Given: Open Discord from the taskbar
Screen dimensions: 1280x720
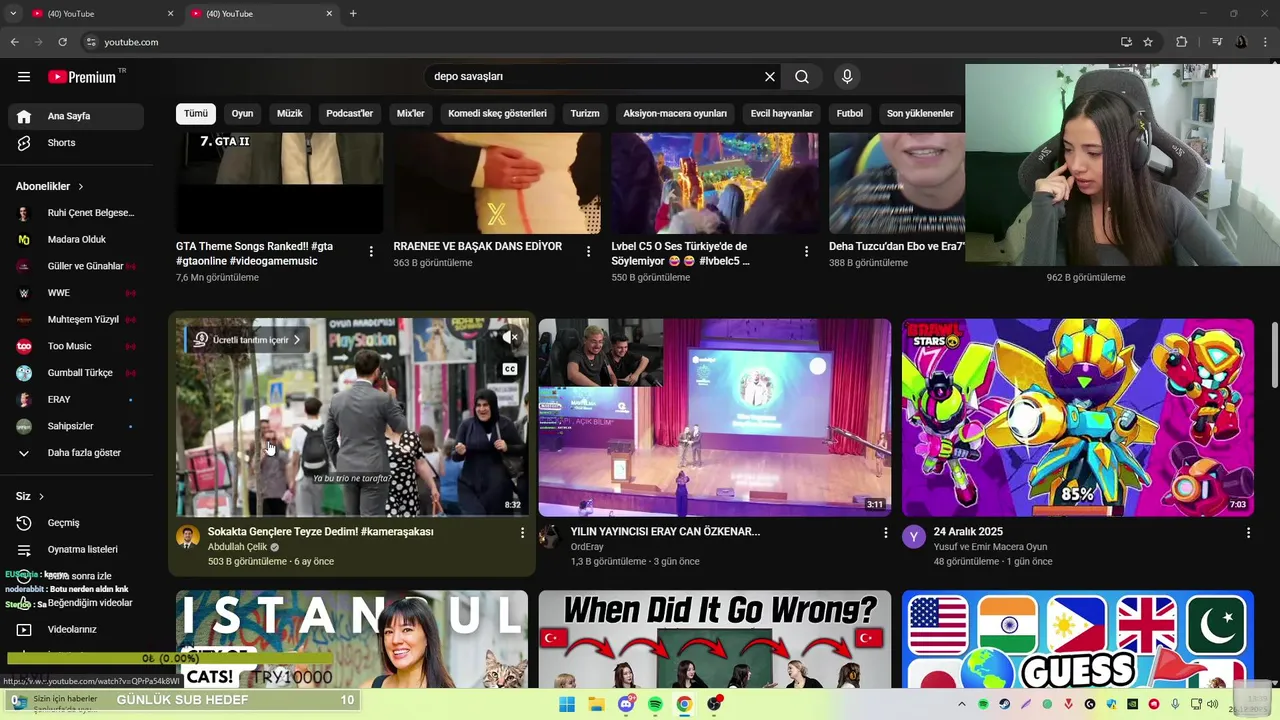Looking at the screenshot, I should coord(626,704).
